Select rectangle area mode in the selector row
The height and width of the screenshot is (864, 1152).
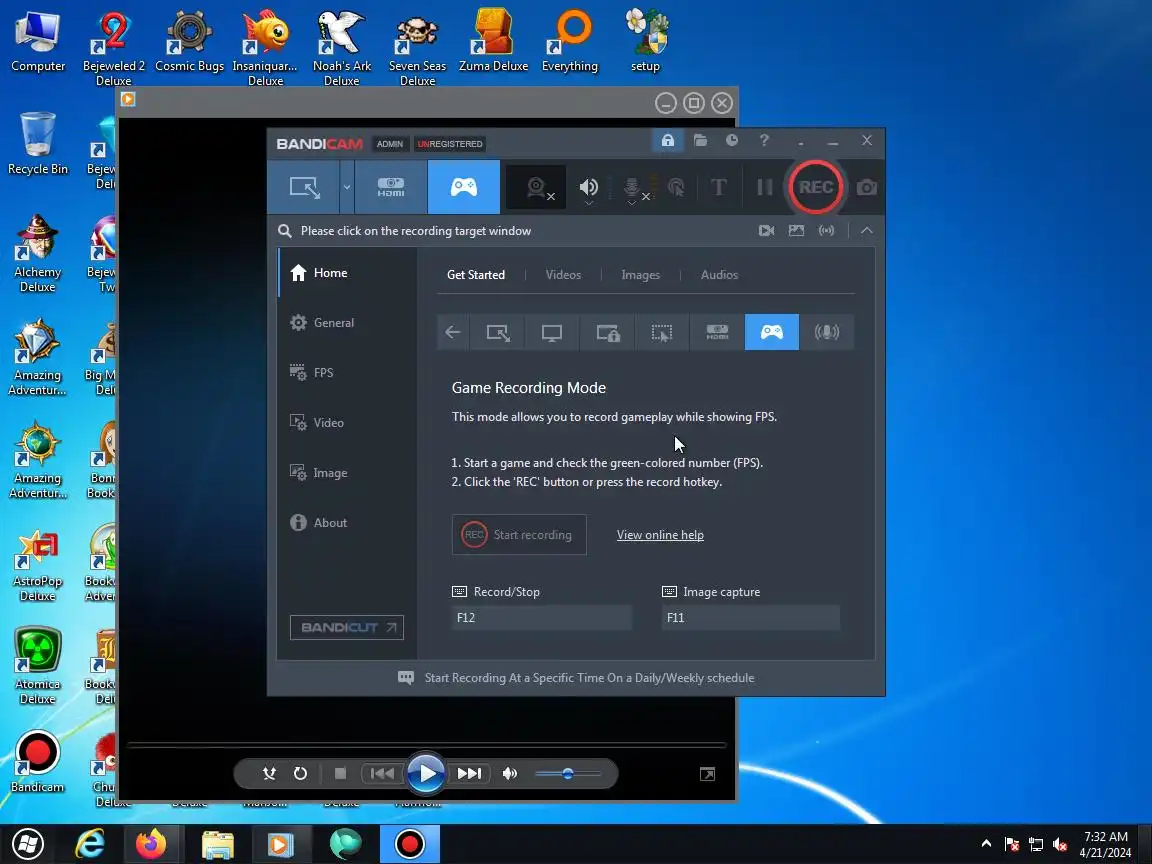pos(498,332)
